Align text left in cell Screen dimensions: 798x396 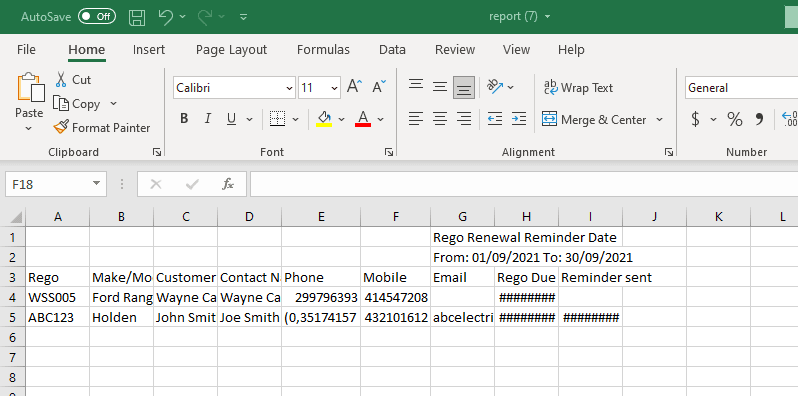416,119
